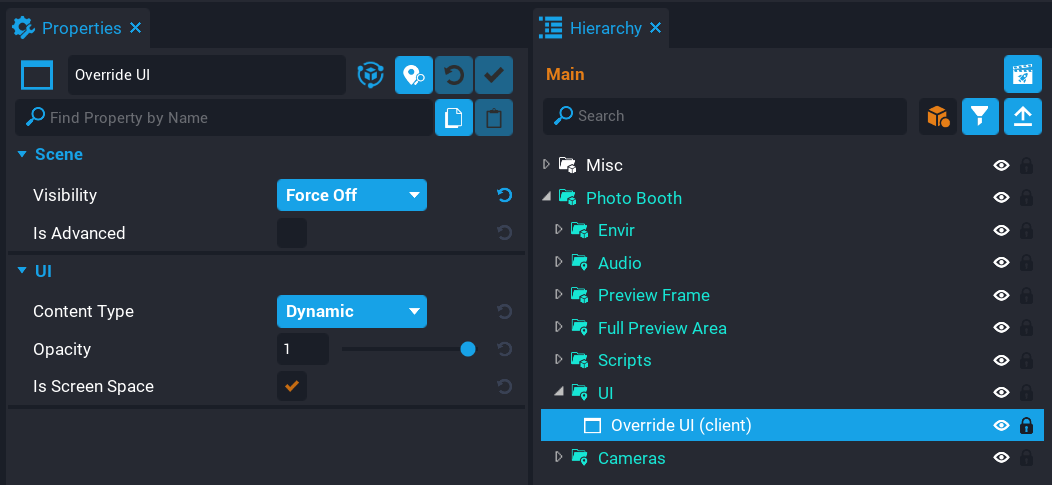Hide the Cameras folder with eye icon

(x=1001, y=458)
